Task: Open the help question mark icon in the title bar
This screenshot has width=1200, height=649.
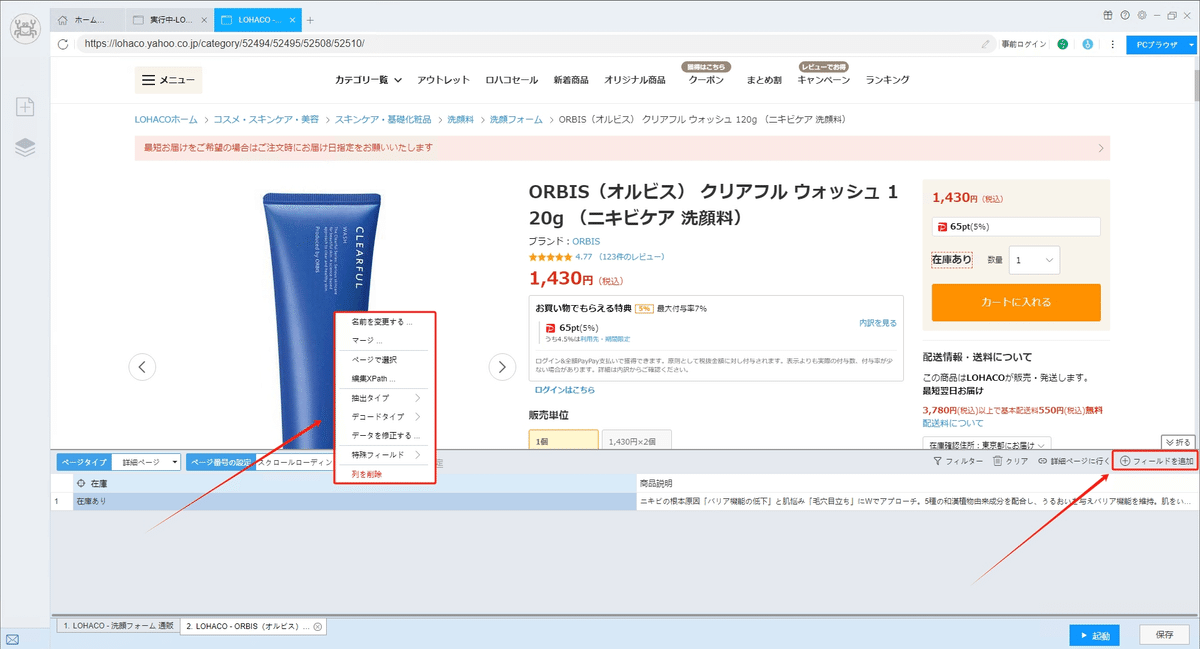Action: [1125, 15]
